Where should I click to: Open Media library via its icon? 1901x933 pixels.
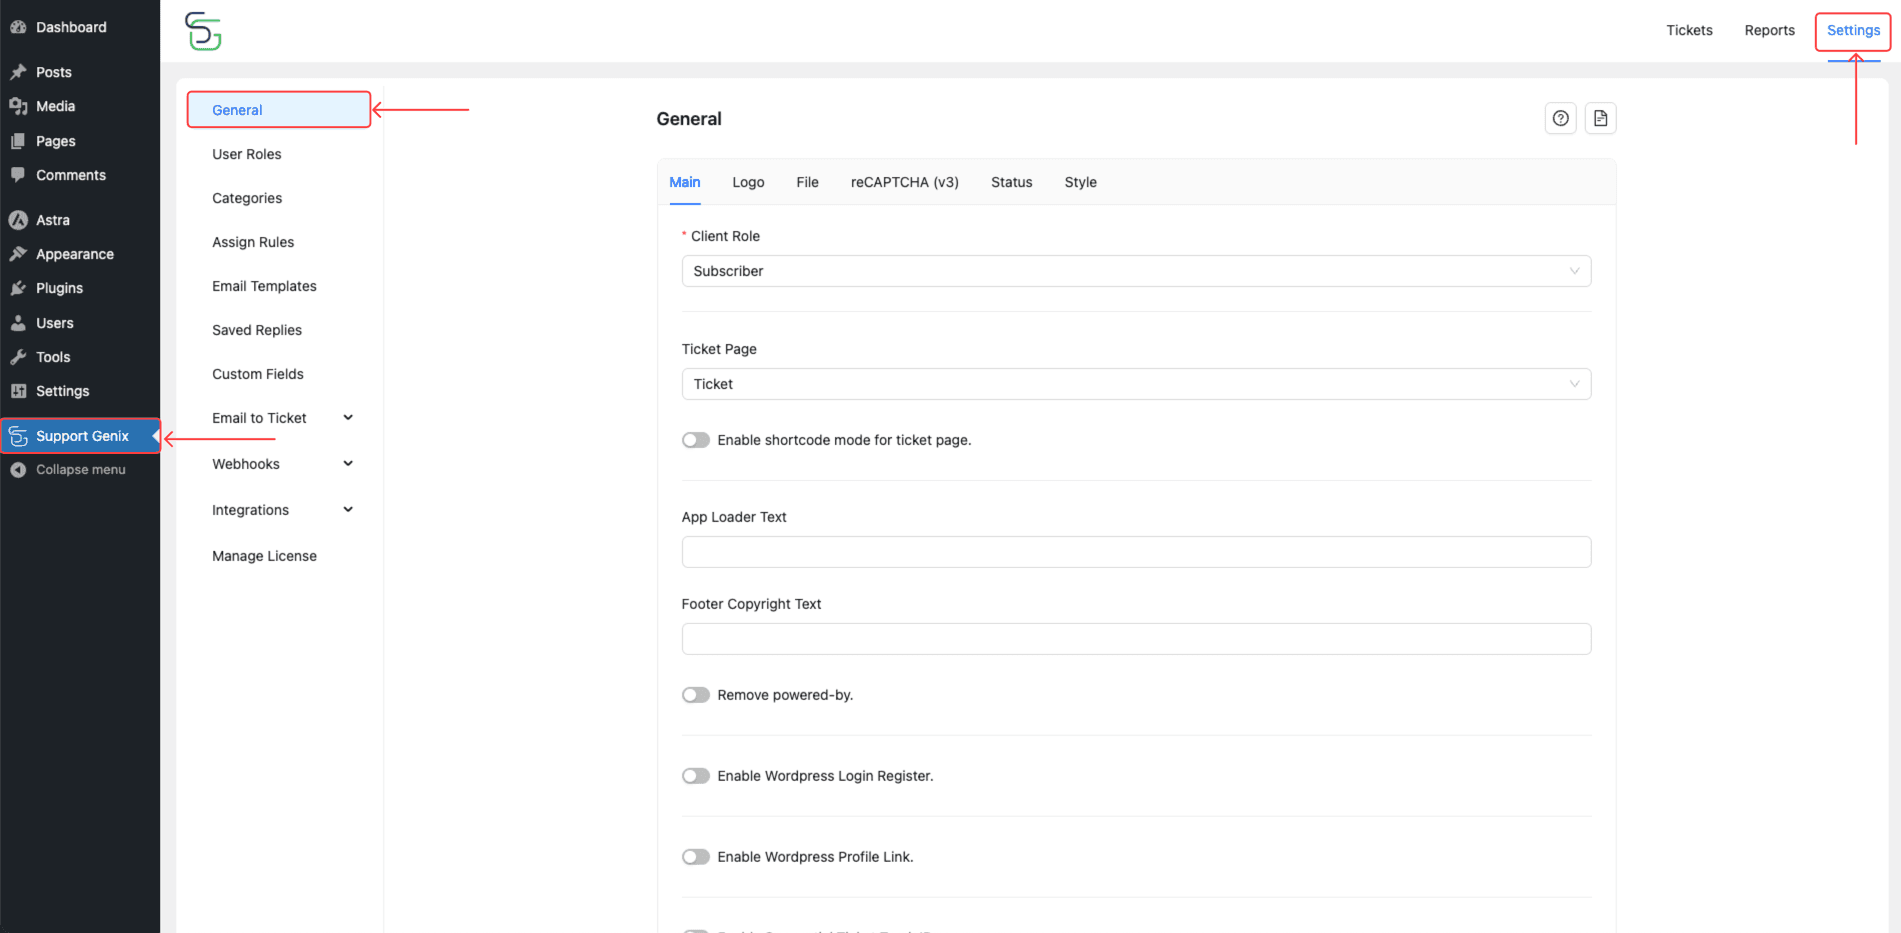(20, 106)
